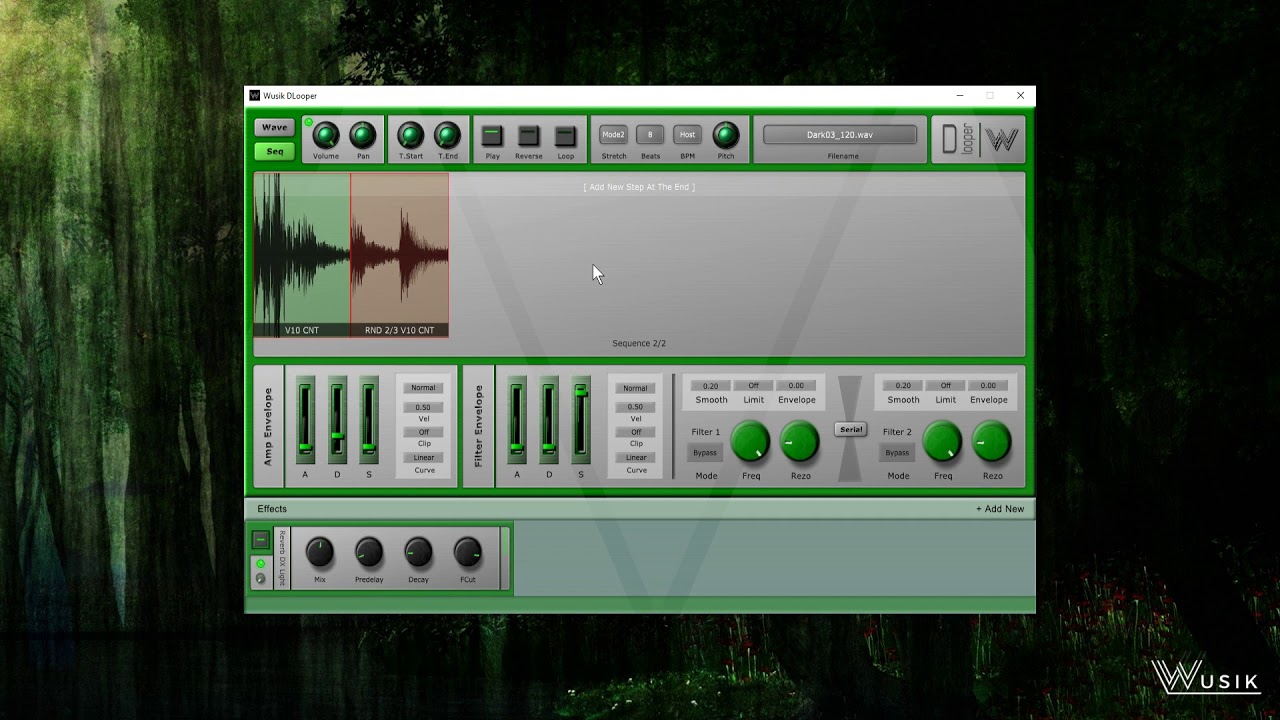This screenshot has height=720, width=1280.
Task: Open Filter Envelope Normal mode selector
Action: pos(636,388)
